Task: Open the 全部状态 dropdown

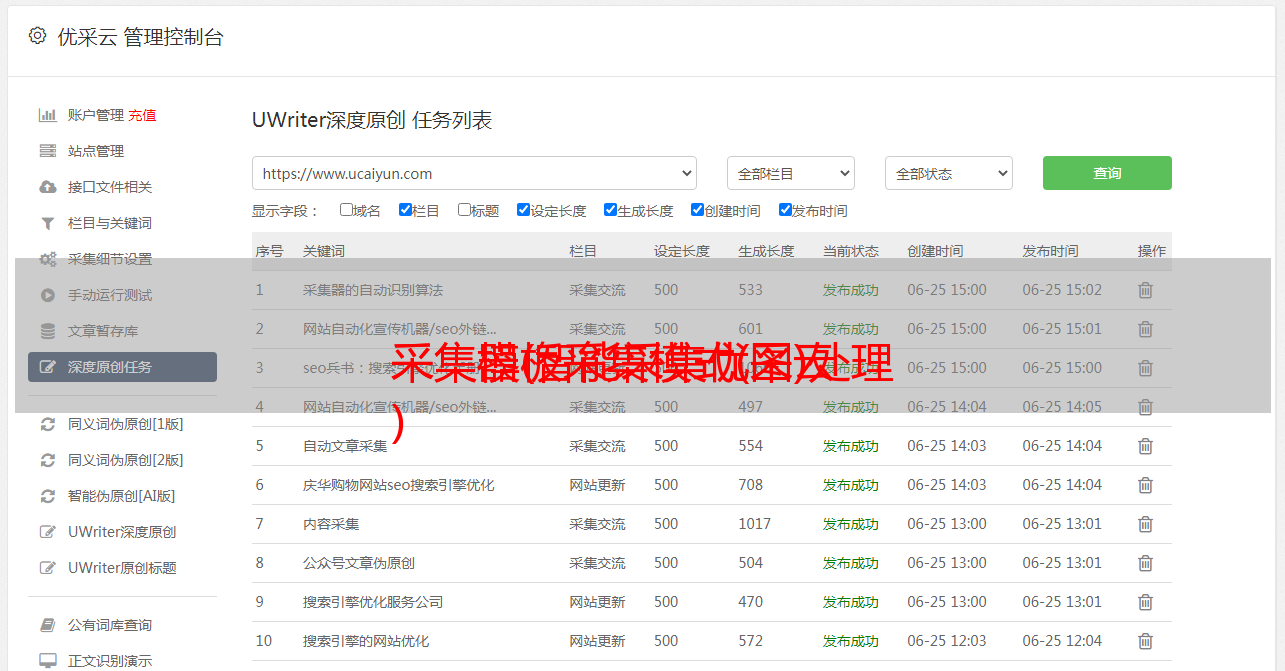Action: click(x=949, y=173)
